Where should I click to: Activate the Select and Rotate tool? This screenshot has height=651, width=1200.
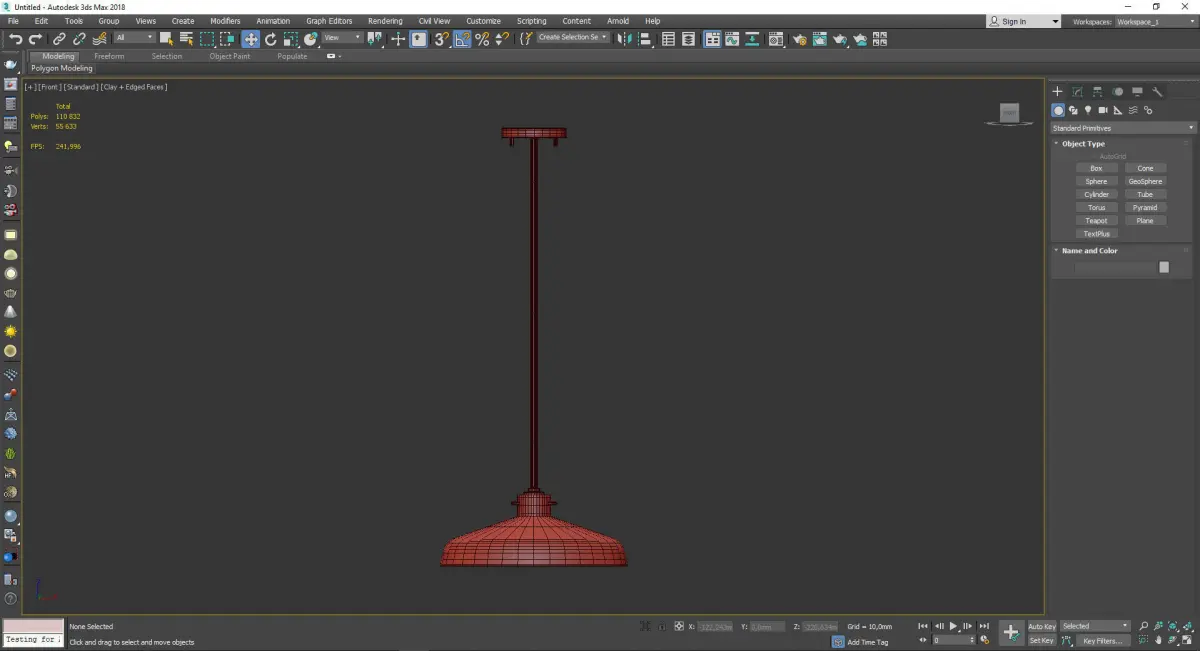coord(270,39)
